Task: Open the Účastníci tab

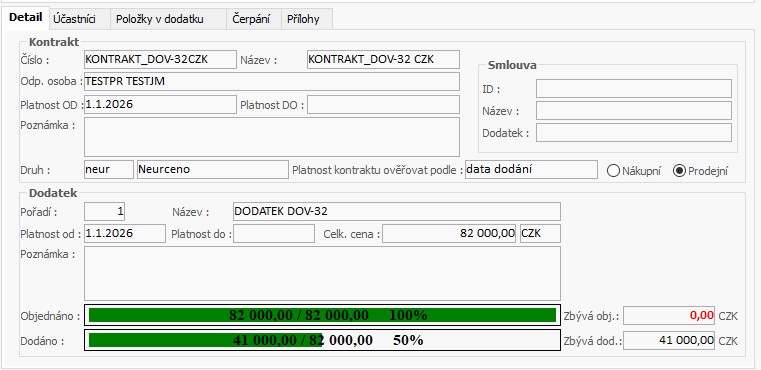Action: click(x=79, y=19)
